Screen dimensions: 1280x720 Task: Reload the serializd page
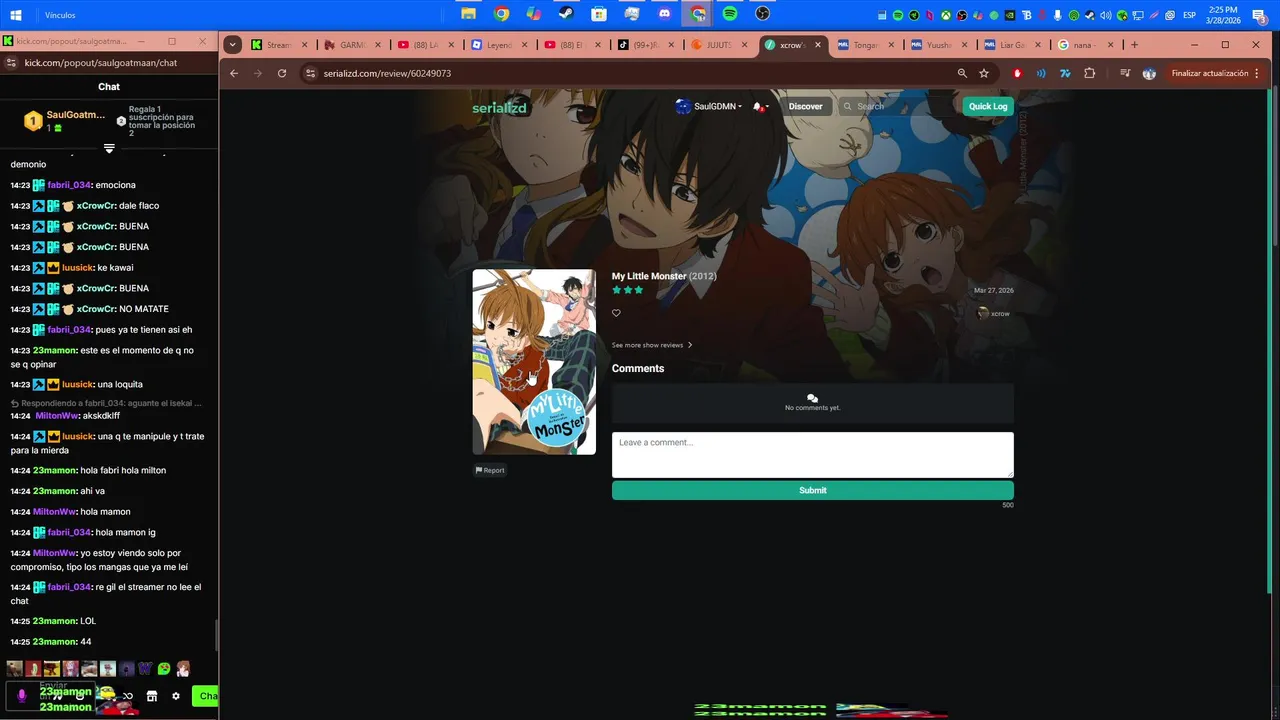click(x=282, y=73)
